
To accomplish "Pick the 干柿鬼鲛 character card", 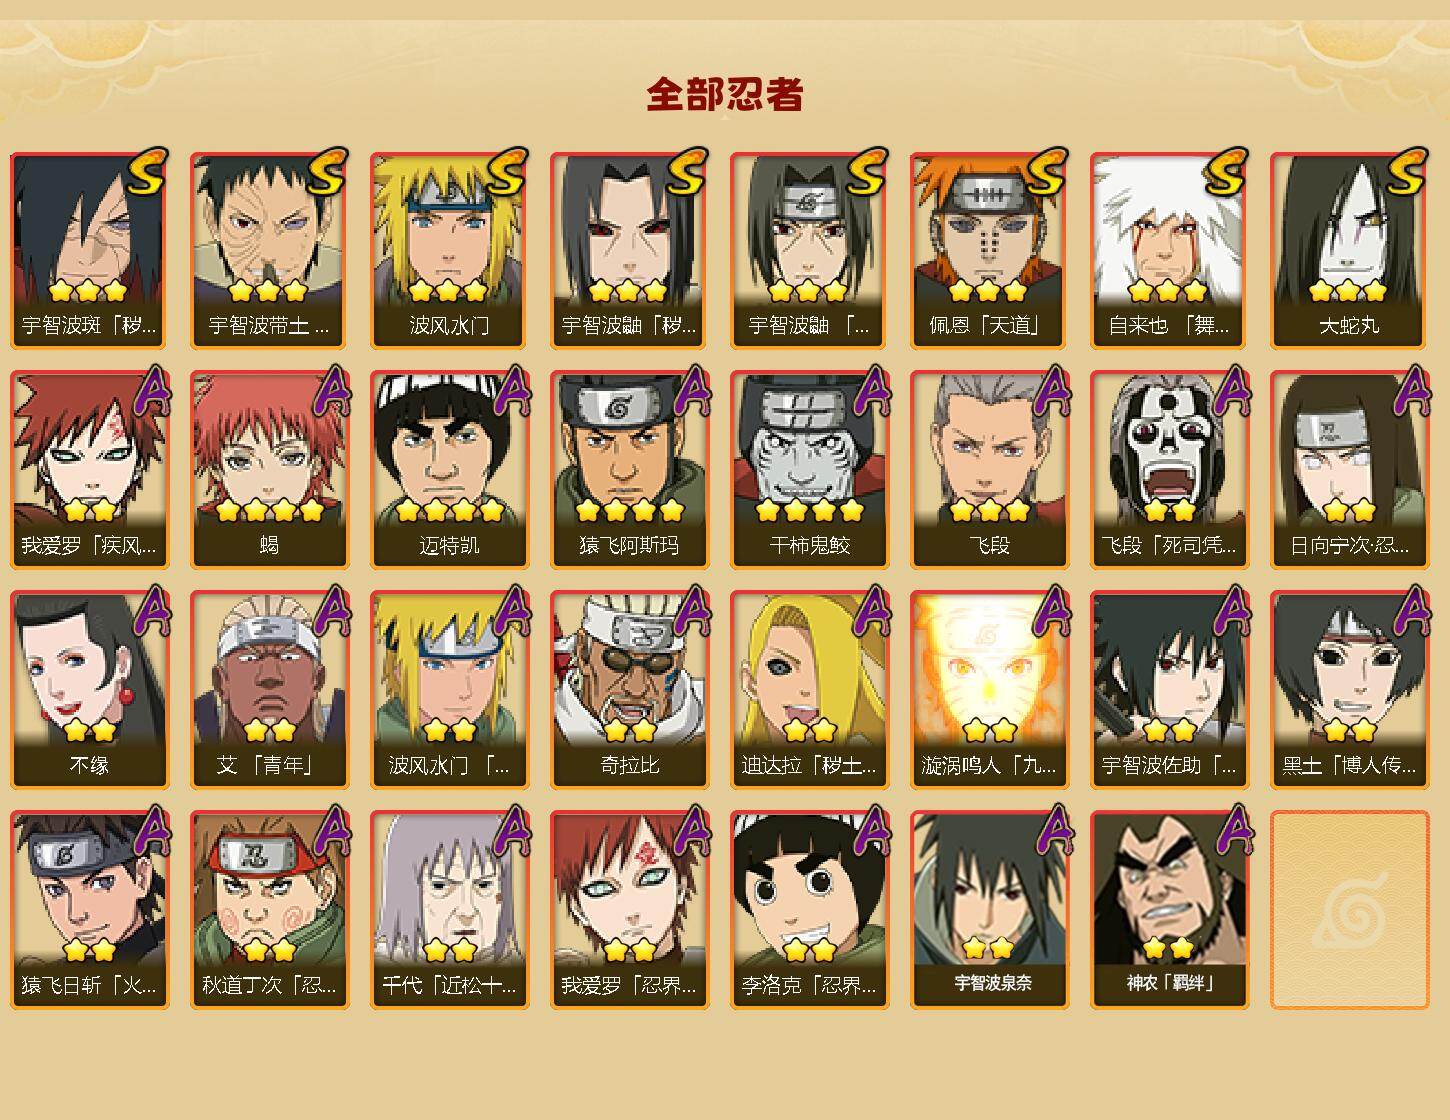I will pyautogui.click(x=809, y=470).
